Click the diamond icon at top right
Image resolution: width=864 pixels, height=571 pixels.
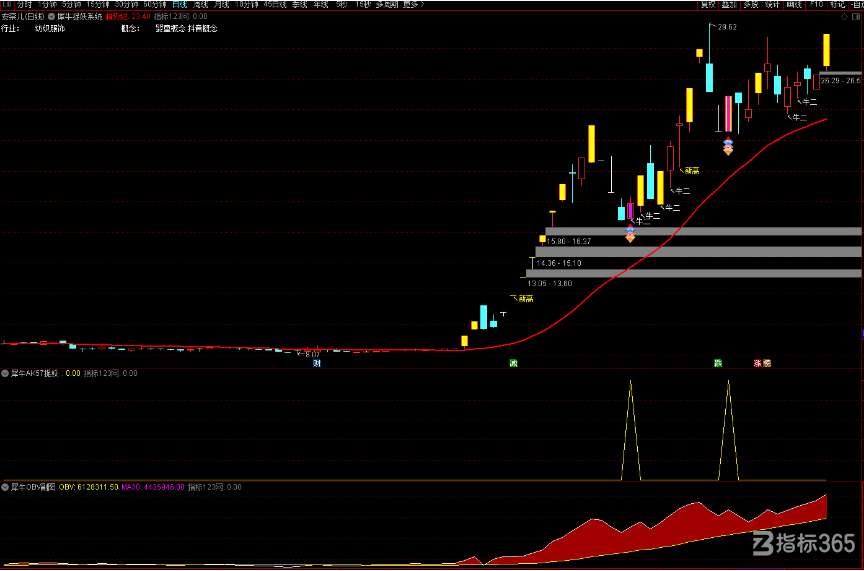(844, 17)
